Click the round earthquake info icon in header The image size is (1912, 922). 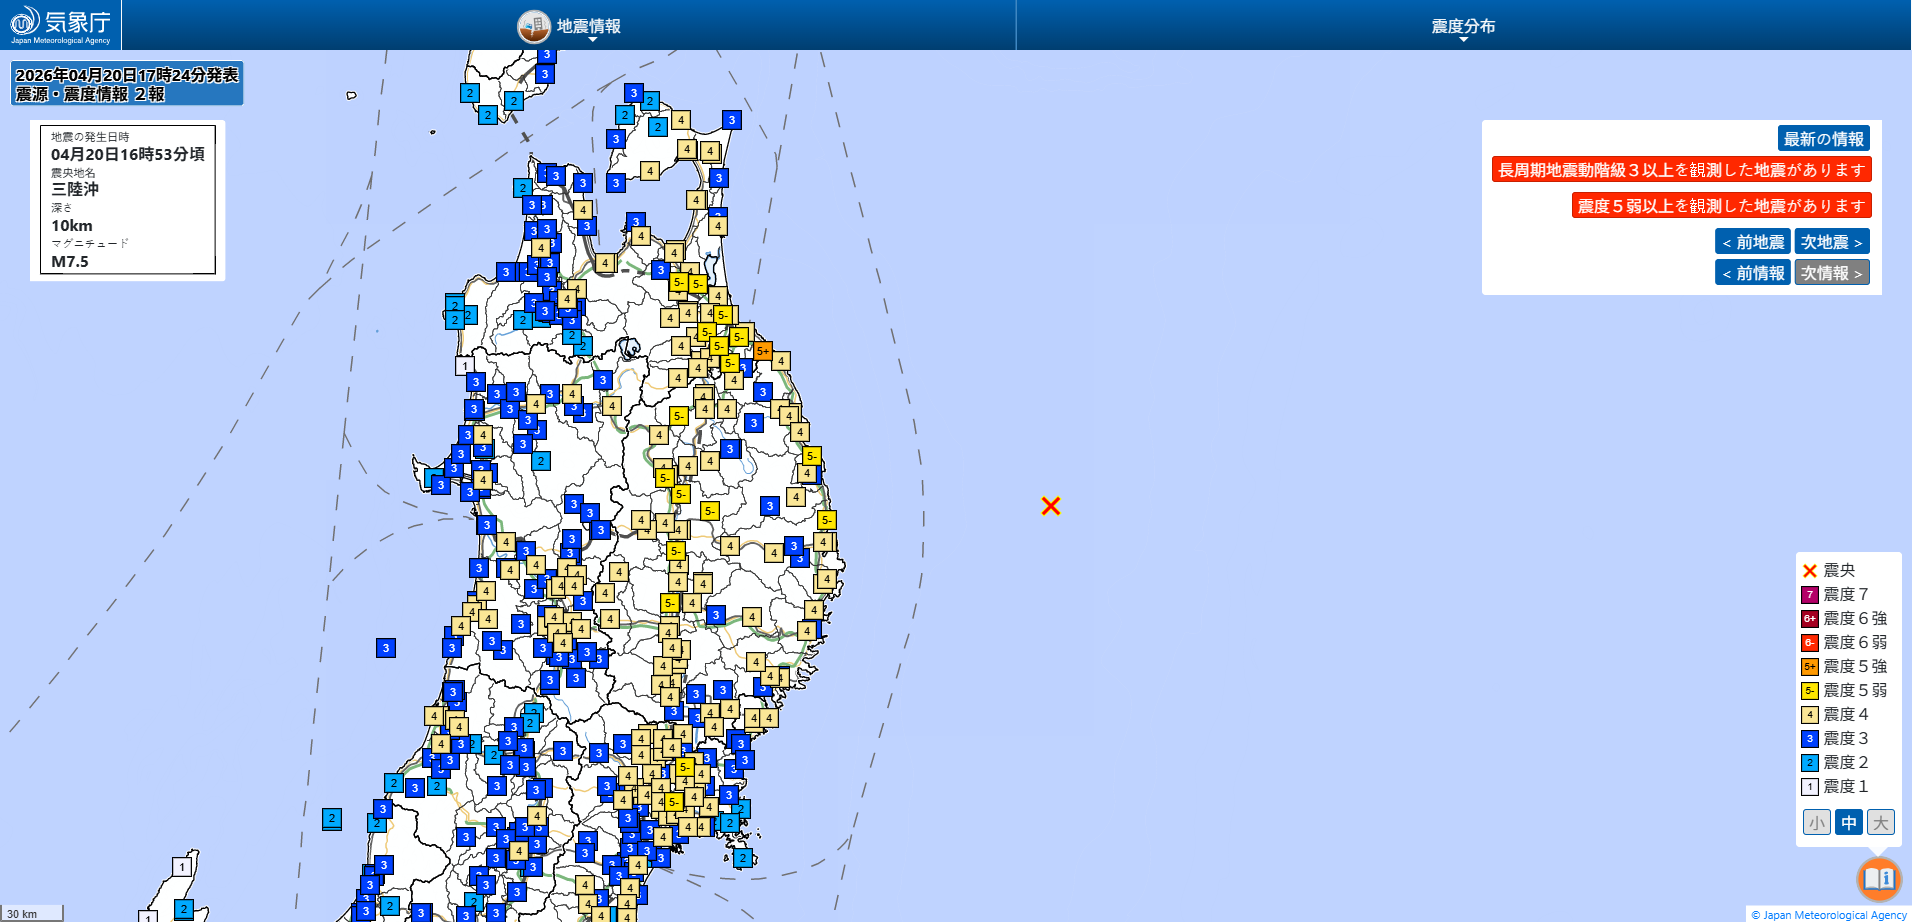534,26
